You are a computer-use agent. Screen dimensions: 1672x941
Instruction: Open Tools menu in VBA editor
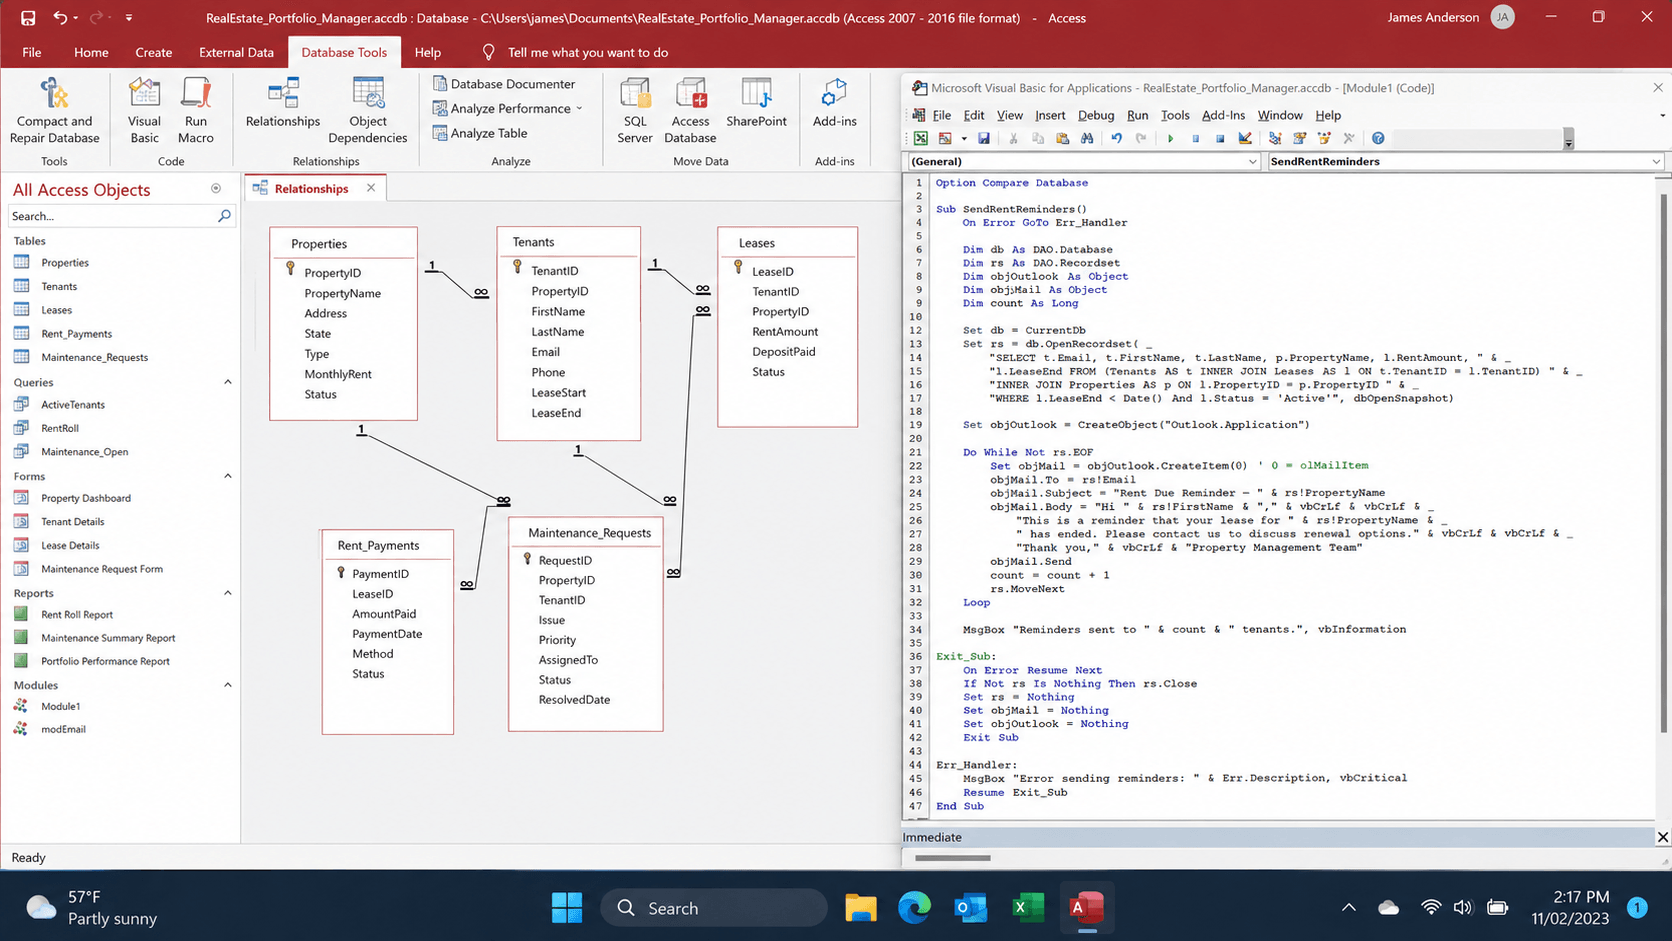[1175, 115]
